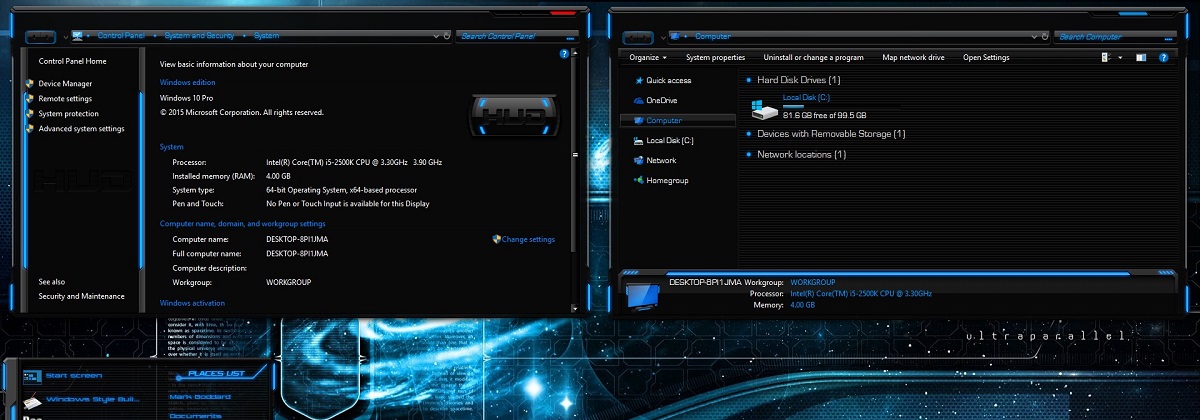Screen dimensions: 1200x420
Task: Open the Organize menu
Action: pyautogui.click(x=648, y=58)
